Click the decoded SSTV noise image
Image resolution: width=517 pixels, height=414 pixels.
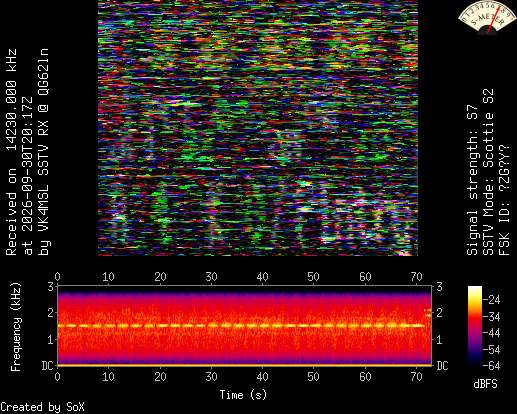click(258, 128)
